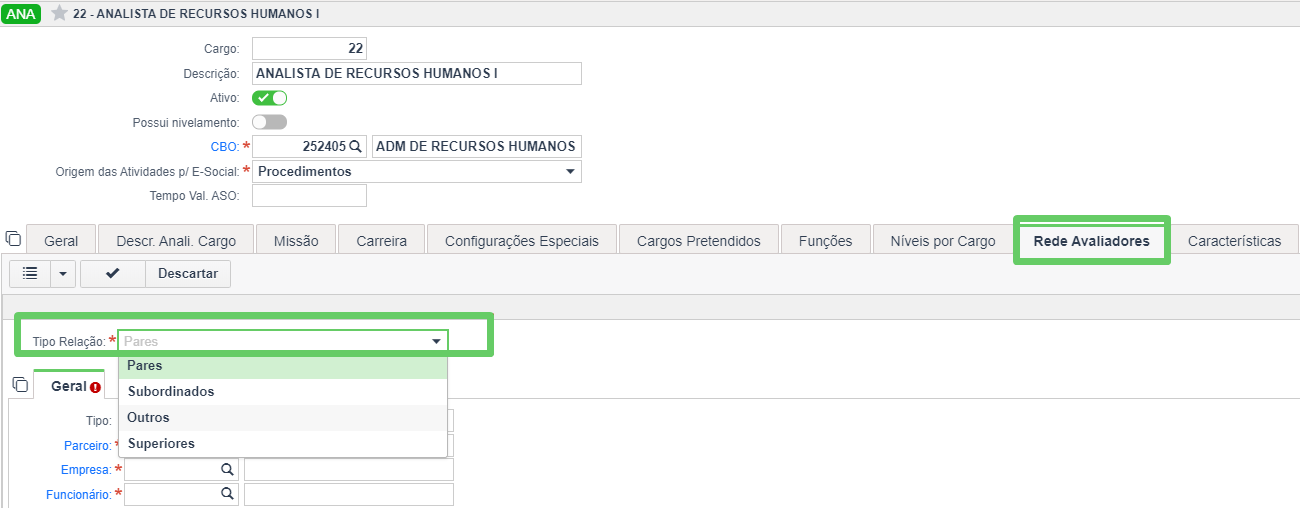Click the checkmark confirm button

[112, 273]
